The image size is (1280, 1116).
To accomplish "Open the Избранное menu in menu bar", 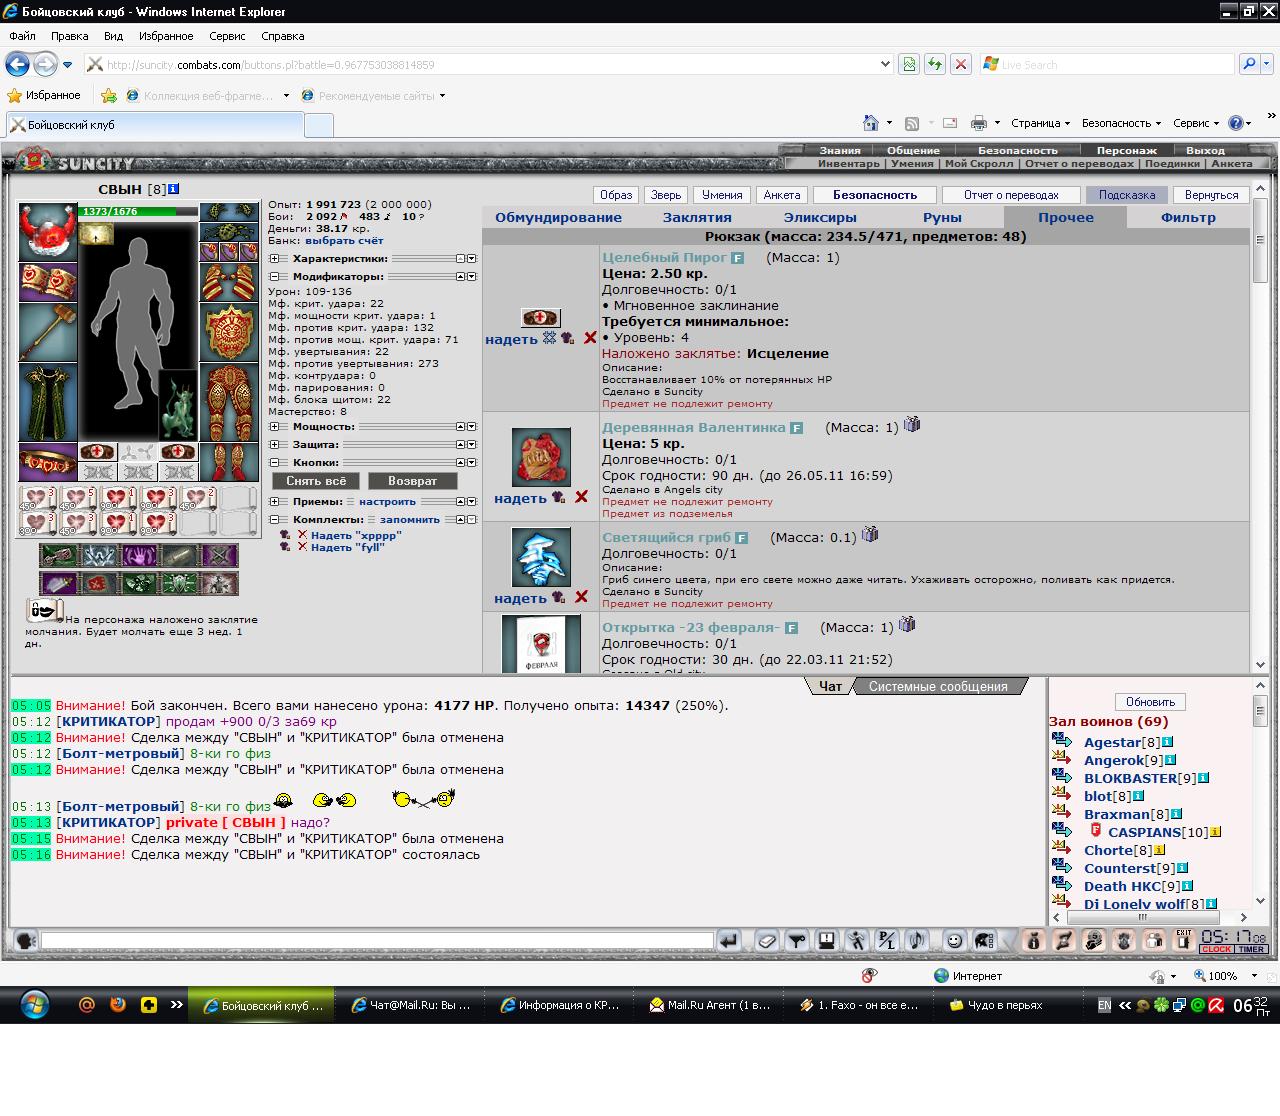I will click(x=166, y=35).
